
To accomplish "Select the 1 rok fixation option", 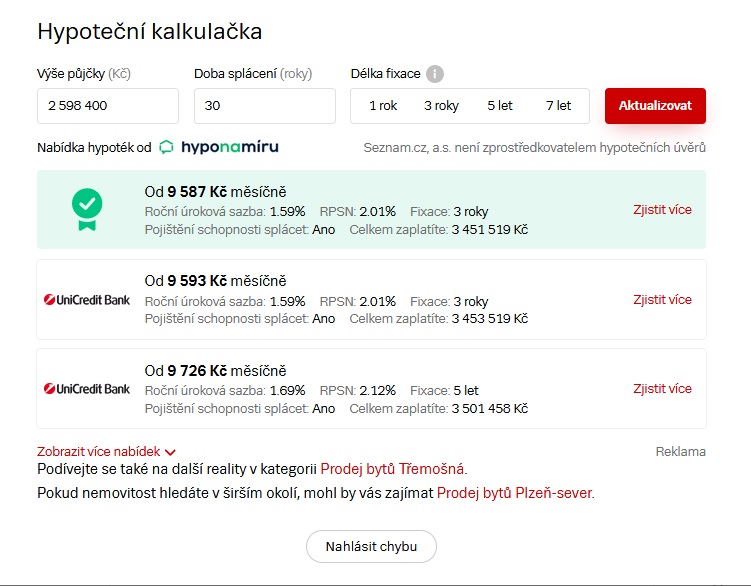I will click(x=383, y=105).
